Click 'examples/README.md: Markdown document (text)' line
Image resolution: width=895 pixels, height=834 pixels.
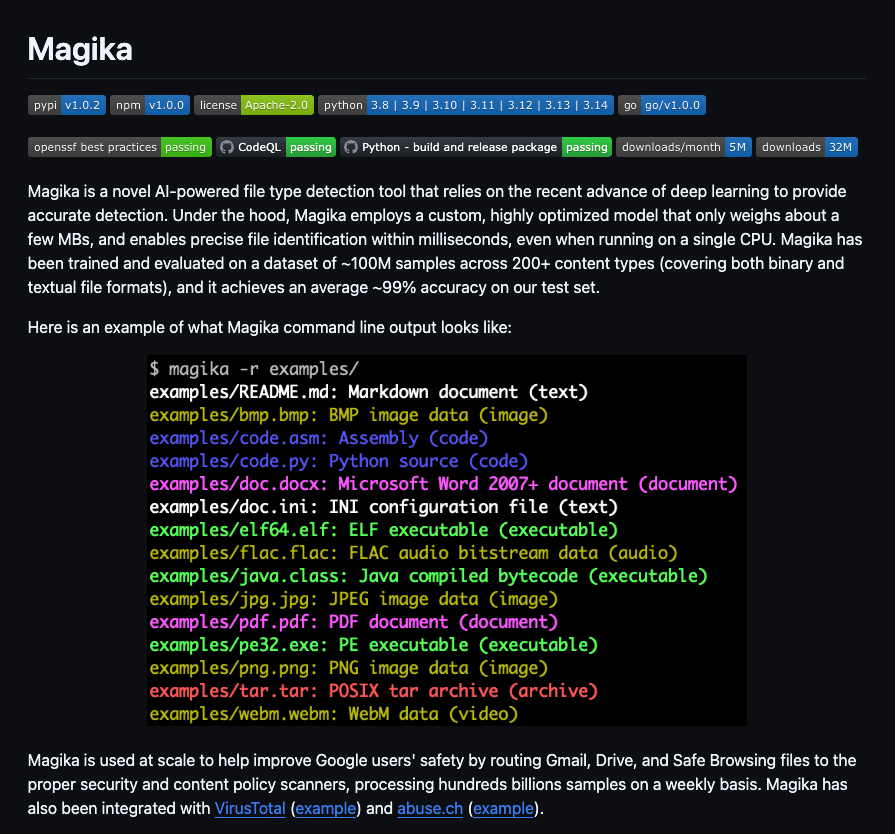(x=369, y=392)
